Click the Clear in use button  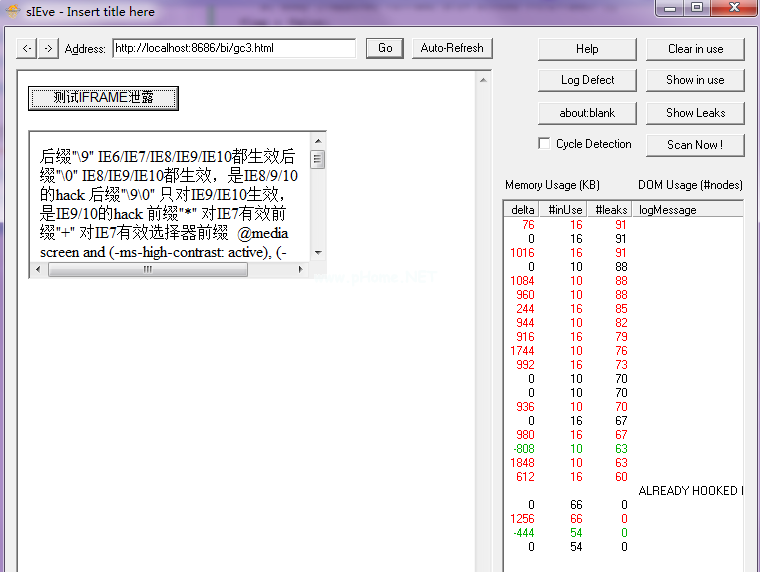(x=695, y=49)
